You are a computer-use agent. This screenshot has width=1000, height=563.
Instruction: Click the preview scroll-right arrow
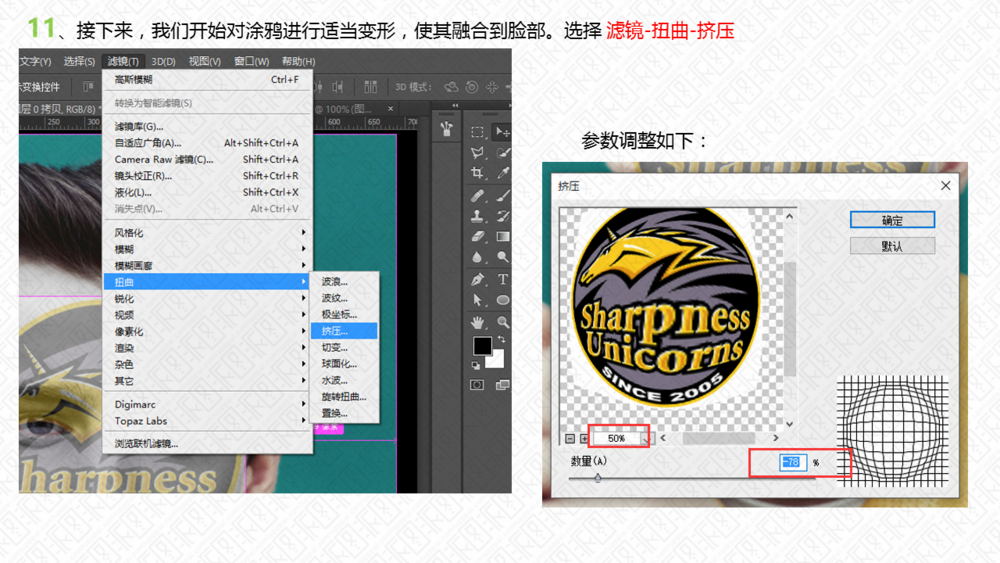pyautogui.click(x=776, y=438)
